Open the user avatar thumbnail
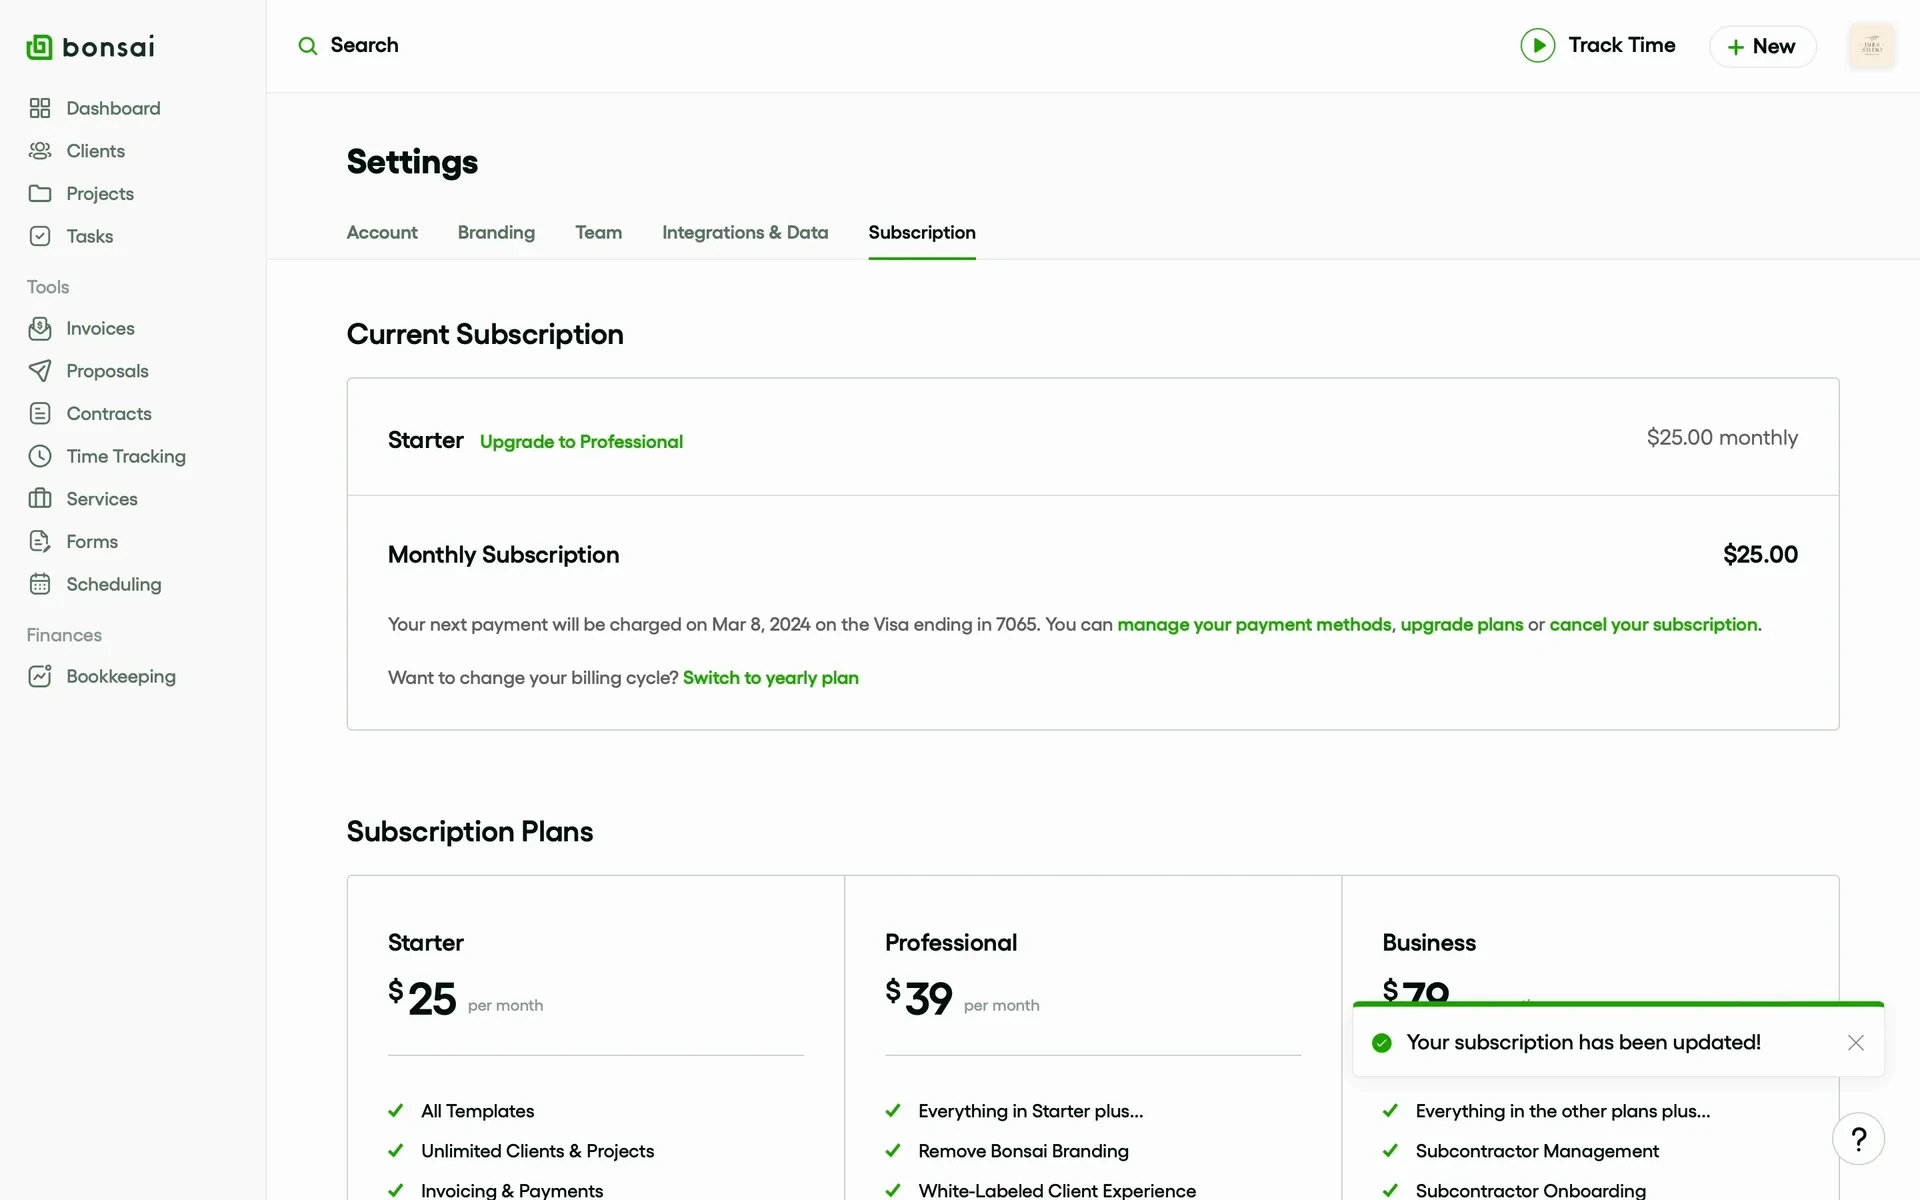Image resolution: width=1920 pixels, height=1200 pixels. pyautogui.click(x=1871, y=46)
